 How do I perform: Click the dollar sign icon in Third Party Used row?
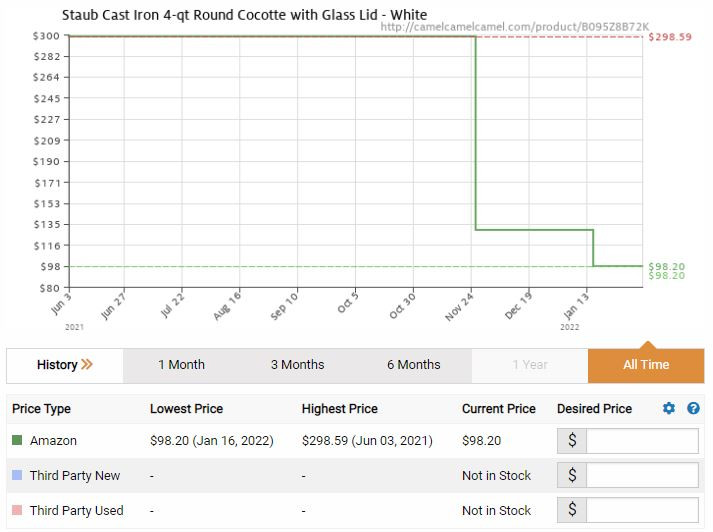572,510
